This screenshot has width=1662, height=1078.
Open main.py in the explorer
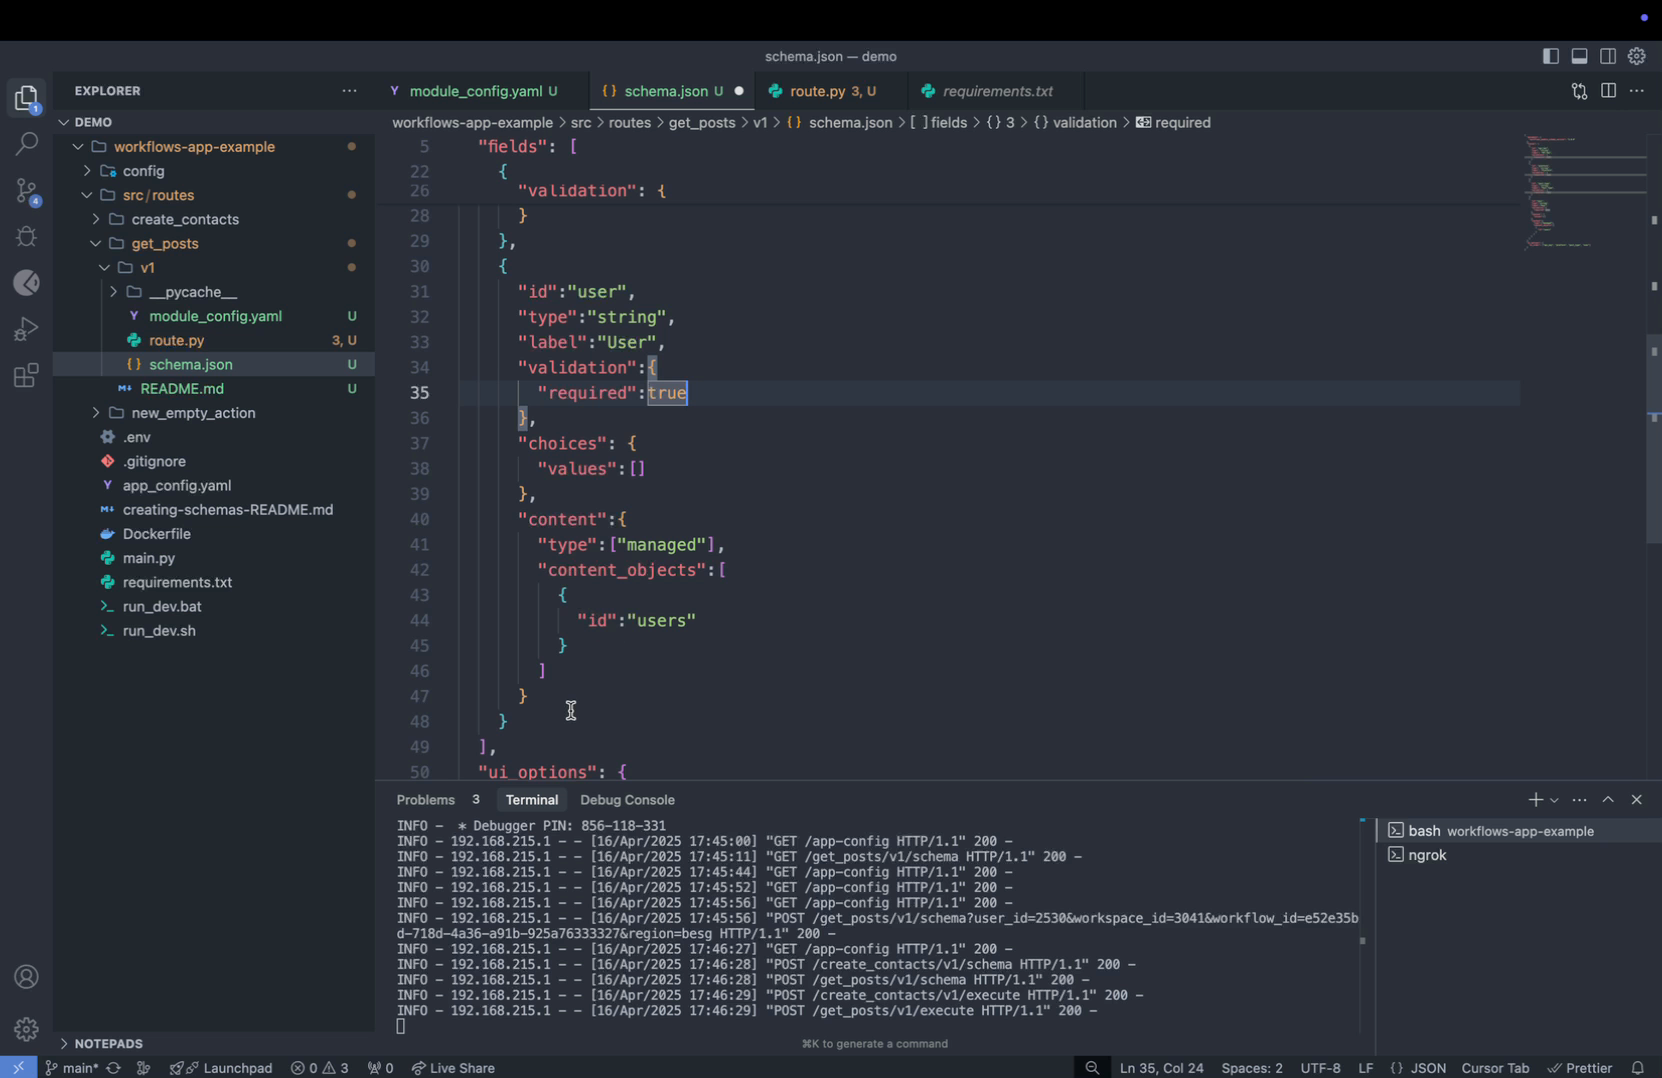coord(149,558)
